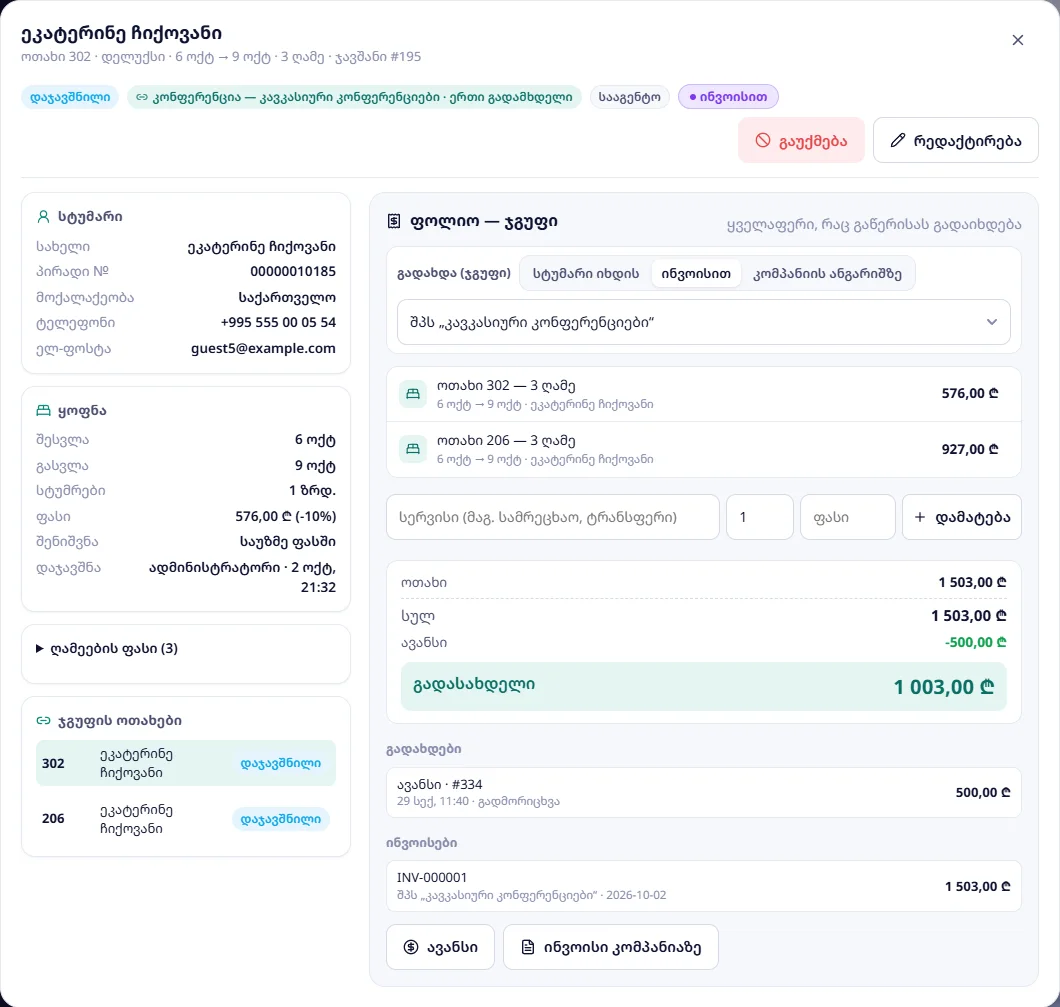The image size is (1060, 1007).
Task: Click the purple ინვოისით badge in the header
Action: tap(728, 97)
